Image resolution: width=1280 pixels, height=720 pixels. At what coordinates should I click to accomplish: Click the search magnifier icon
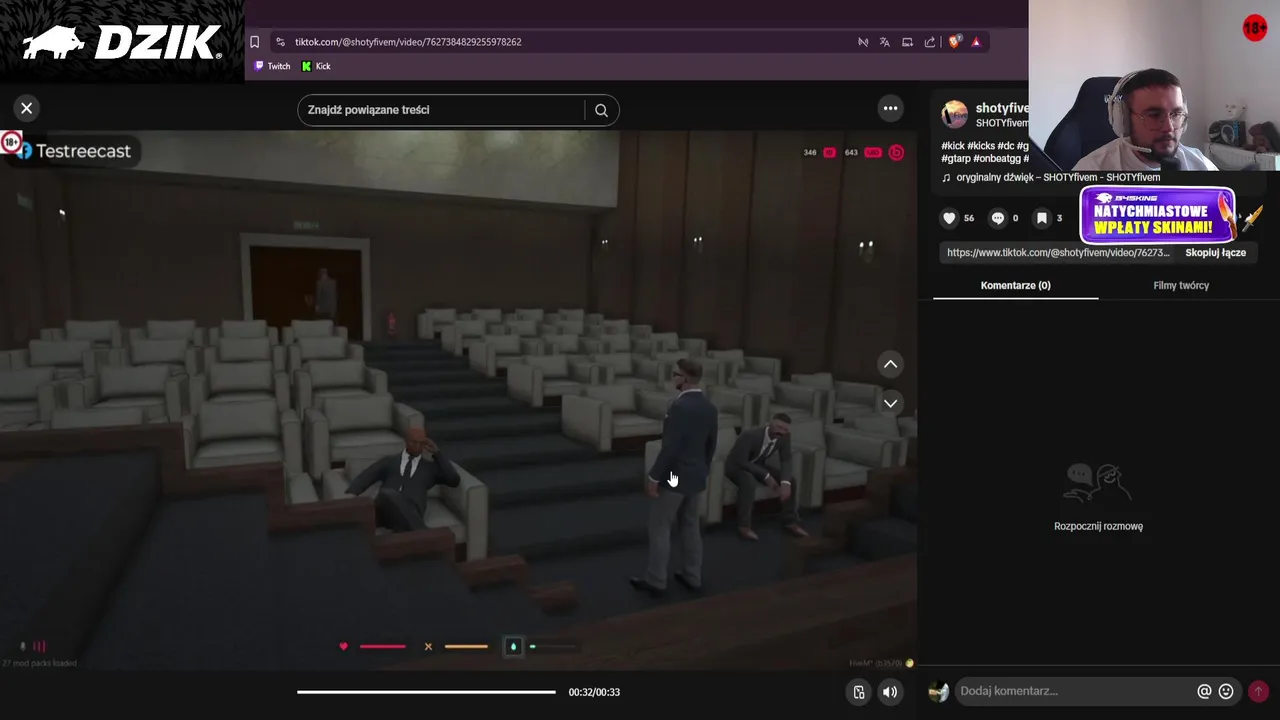point(601,110)
